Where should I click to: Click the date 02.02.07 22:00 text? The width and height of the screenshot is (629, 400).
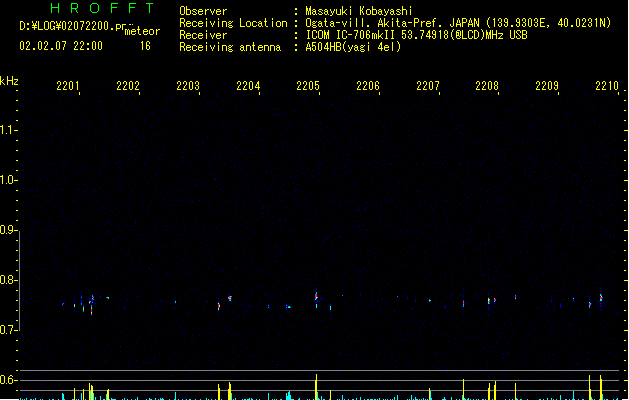61,46
